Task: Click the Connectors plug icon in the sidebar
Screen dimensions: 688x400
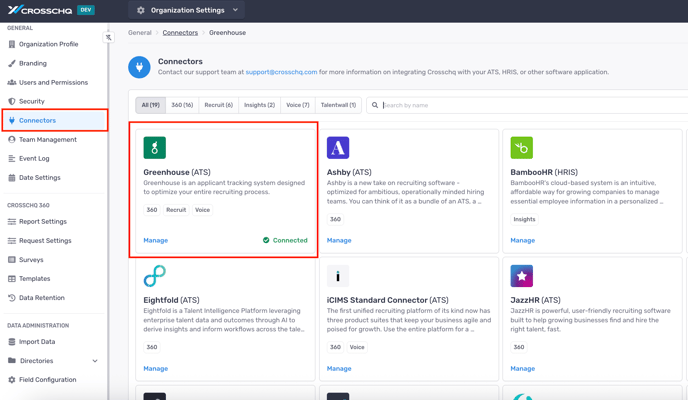Action: point(12,120)
